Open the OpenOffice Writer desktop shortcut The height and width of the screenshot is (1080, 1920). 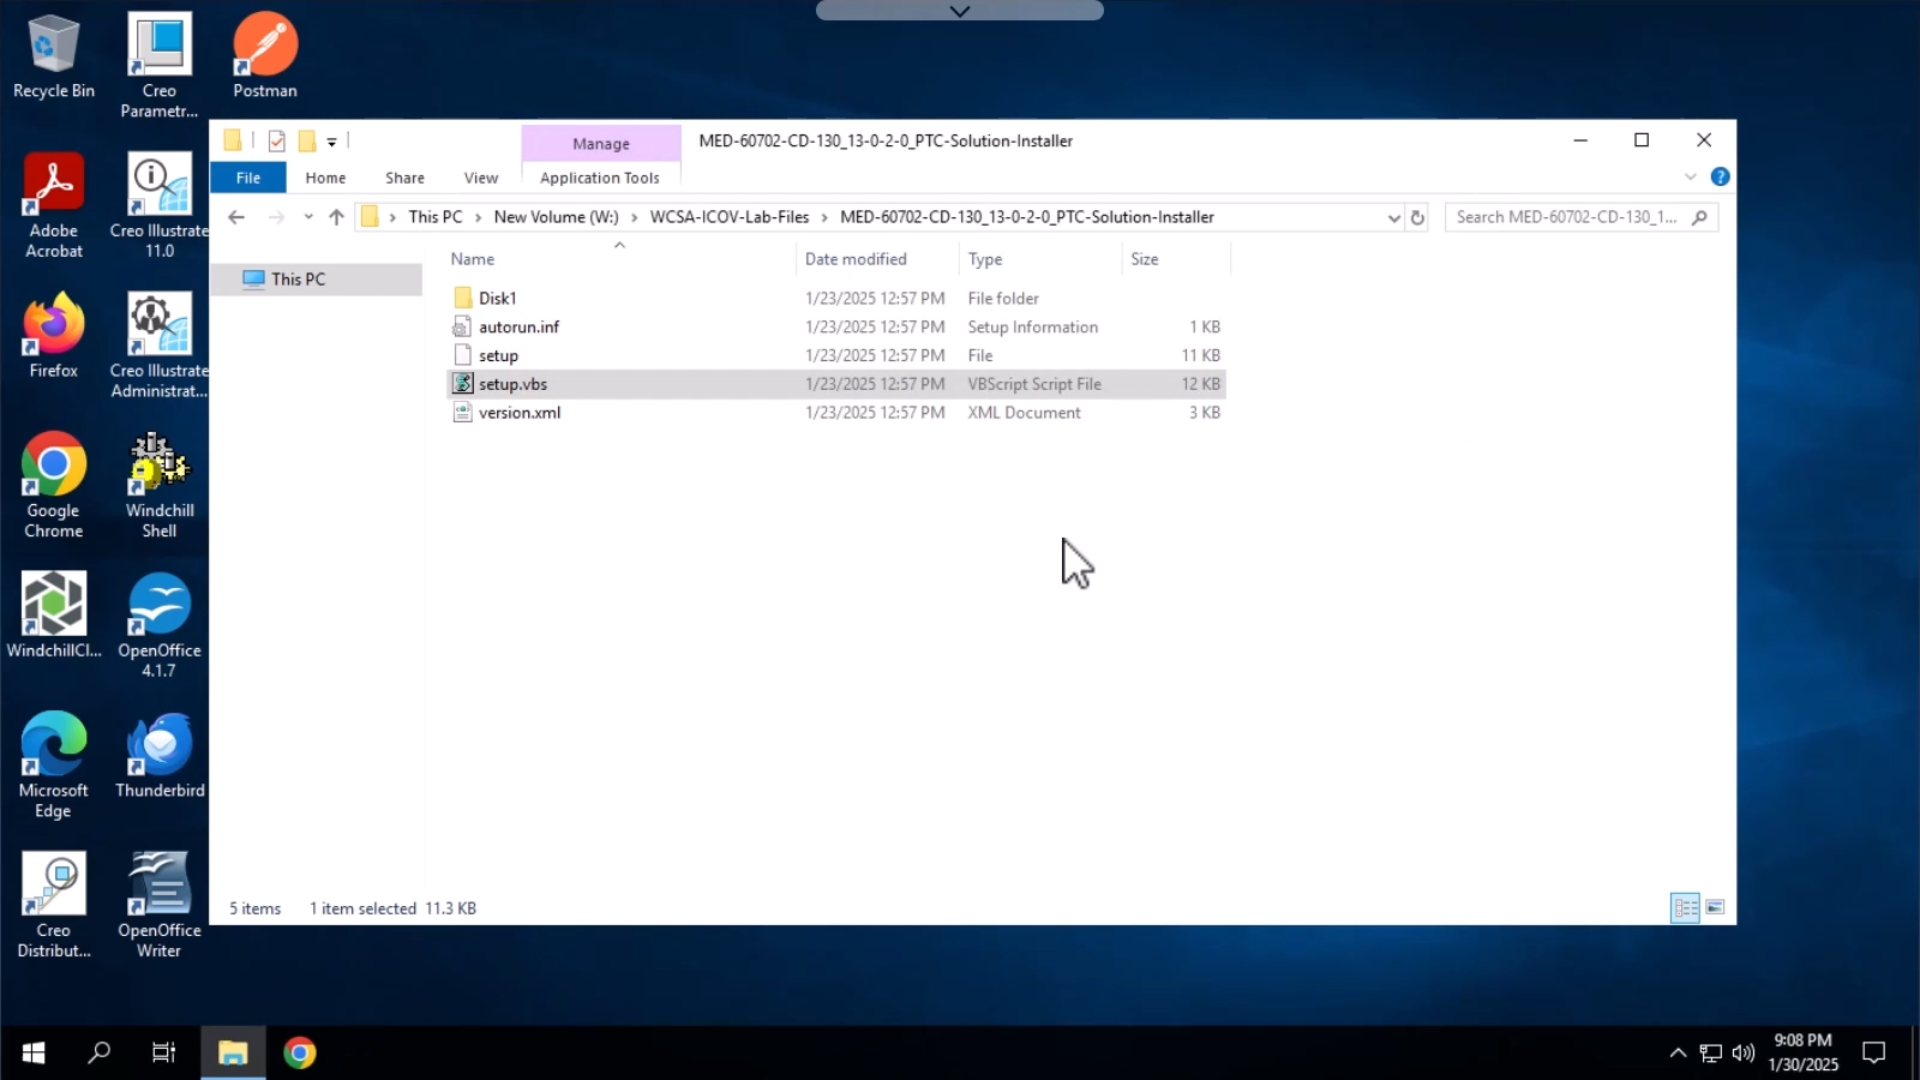coord(159,906)
